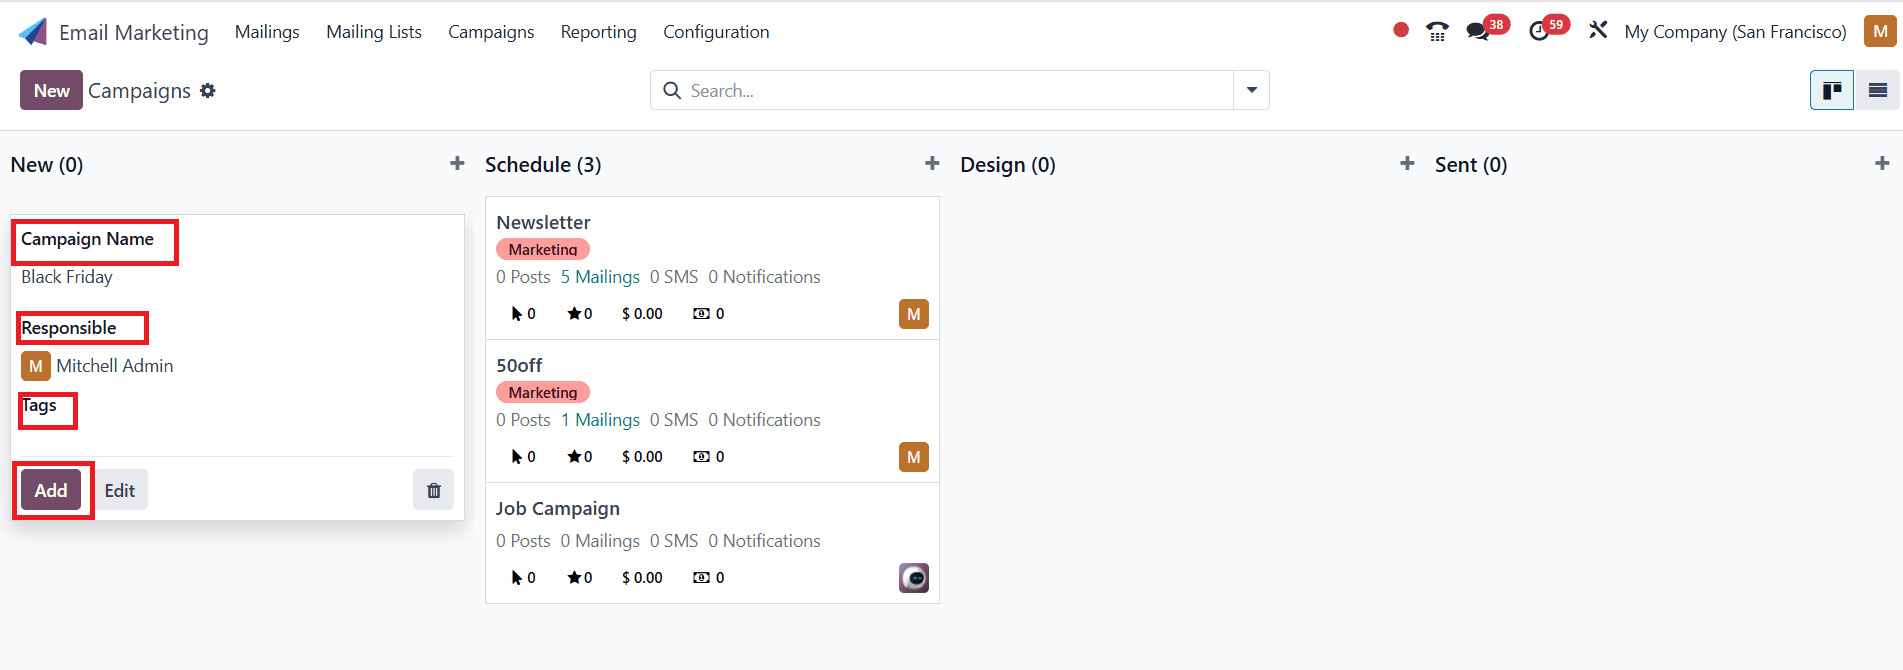Click Responsible field Mitchell Admin
The width and height of the screenshot is (1903, 670).
click(237, 366)
